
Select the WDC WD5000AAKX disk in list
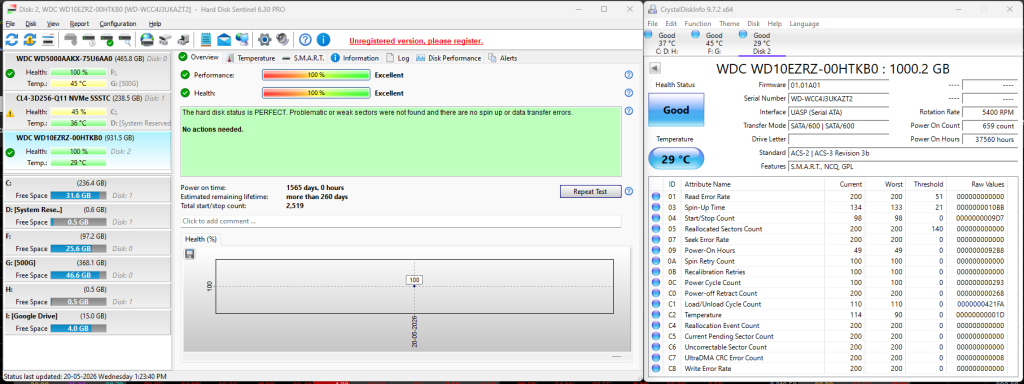point(87,58)
